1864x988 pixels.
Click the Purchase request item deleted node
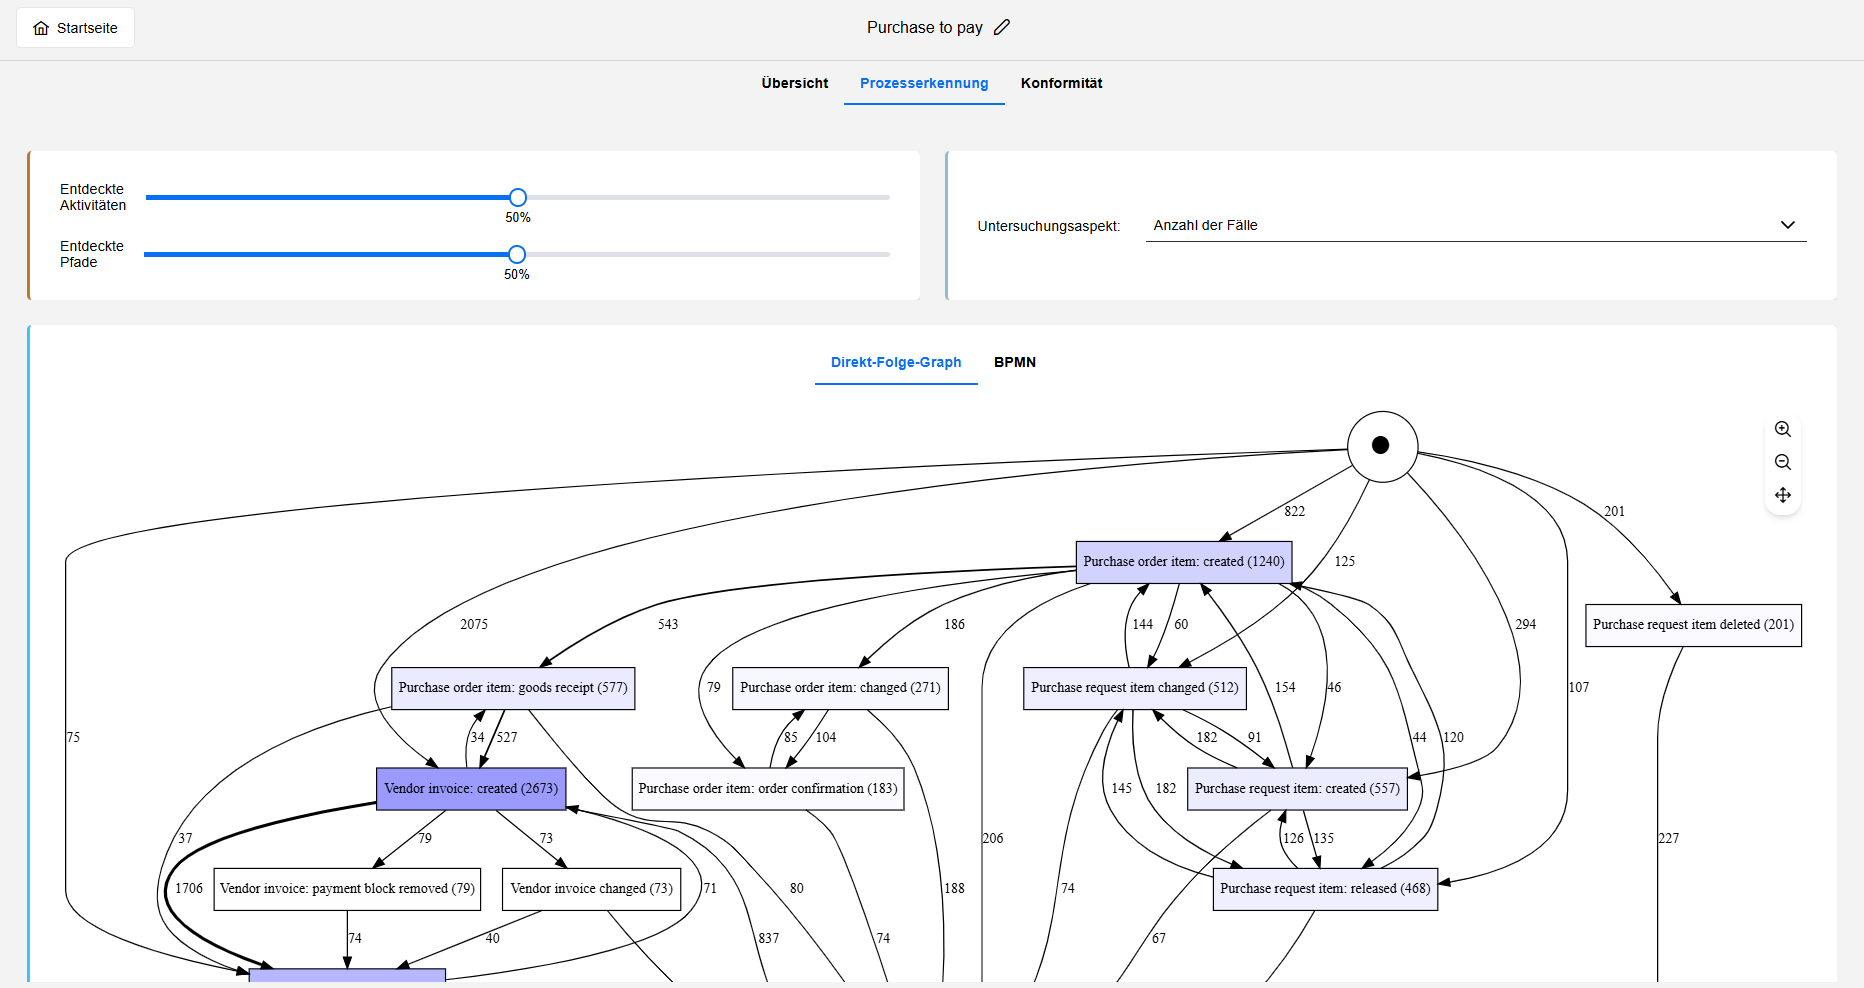[x=1692, y=625]
